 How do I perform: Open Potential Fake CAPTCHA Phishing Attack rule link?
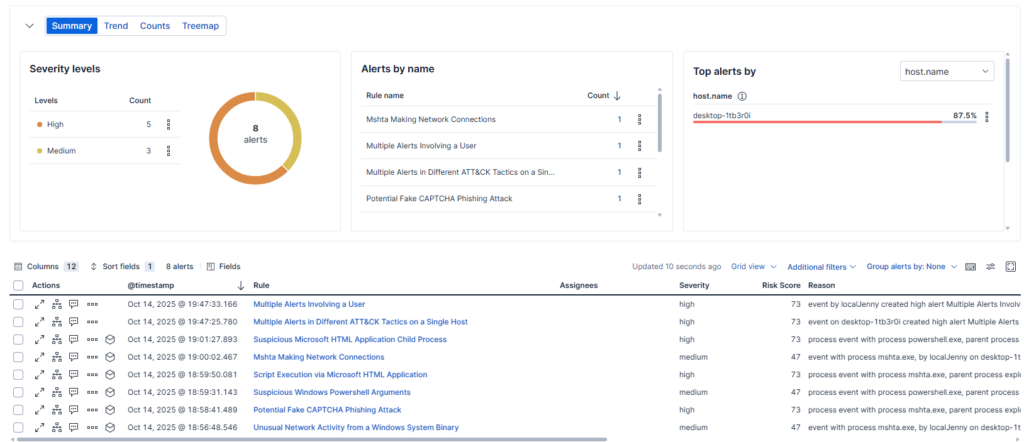coord(327,410)
